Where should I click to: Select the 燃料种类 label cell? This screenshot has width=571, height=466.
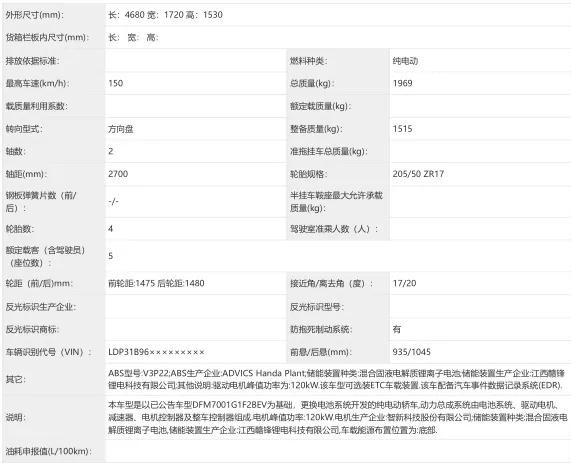click(338, 61)
